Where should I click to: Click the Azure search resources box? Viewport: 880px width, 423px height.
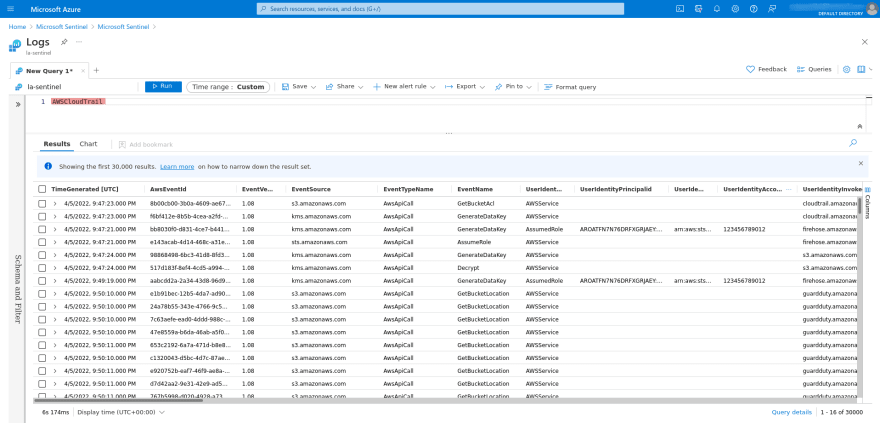coord(440,9)
